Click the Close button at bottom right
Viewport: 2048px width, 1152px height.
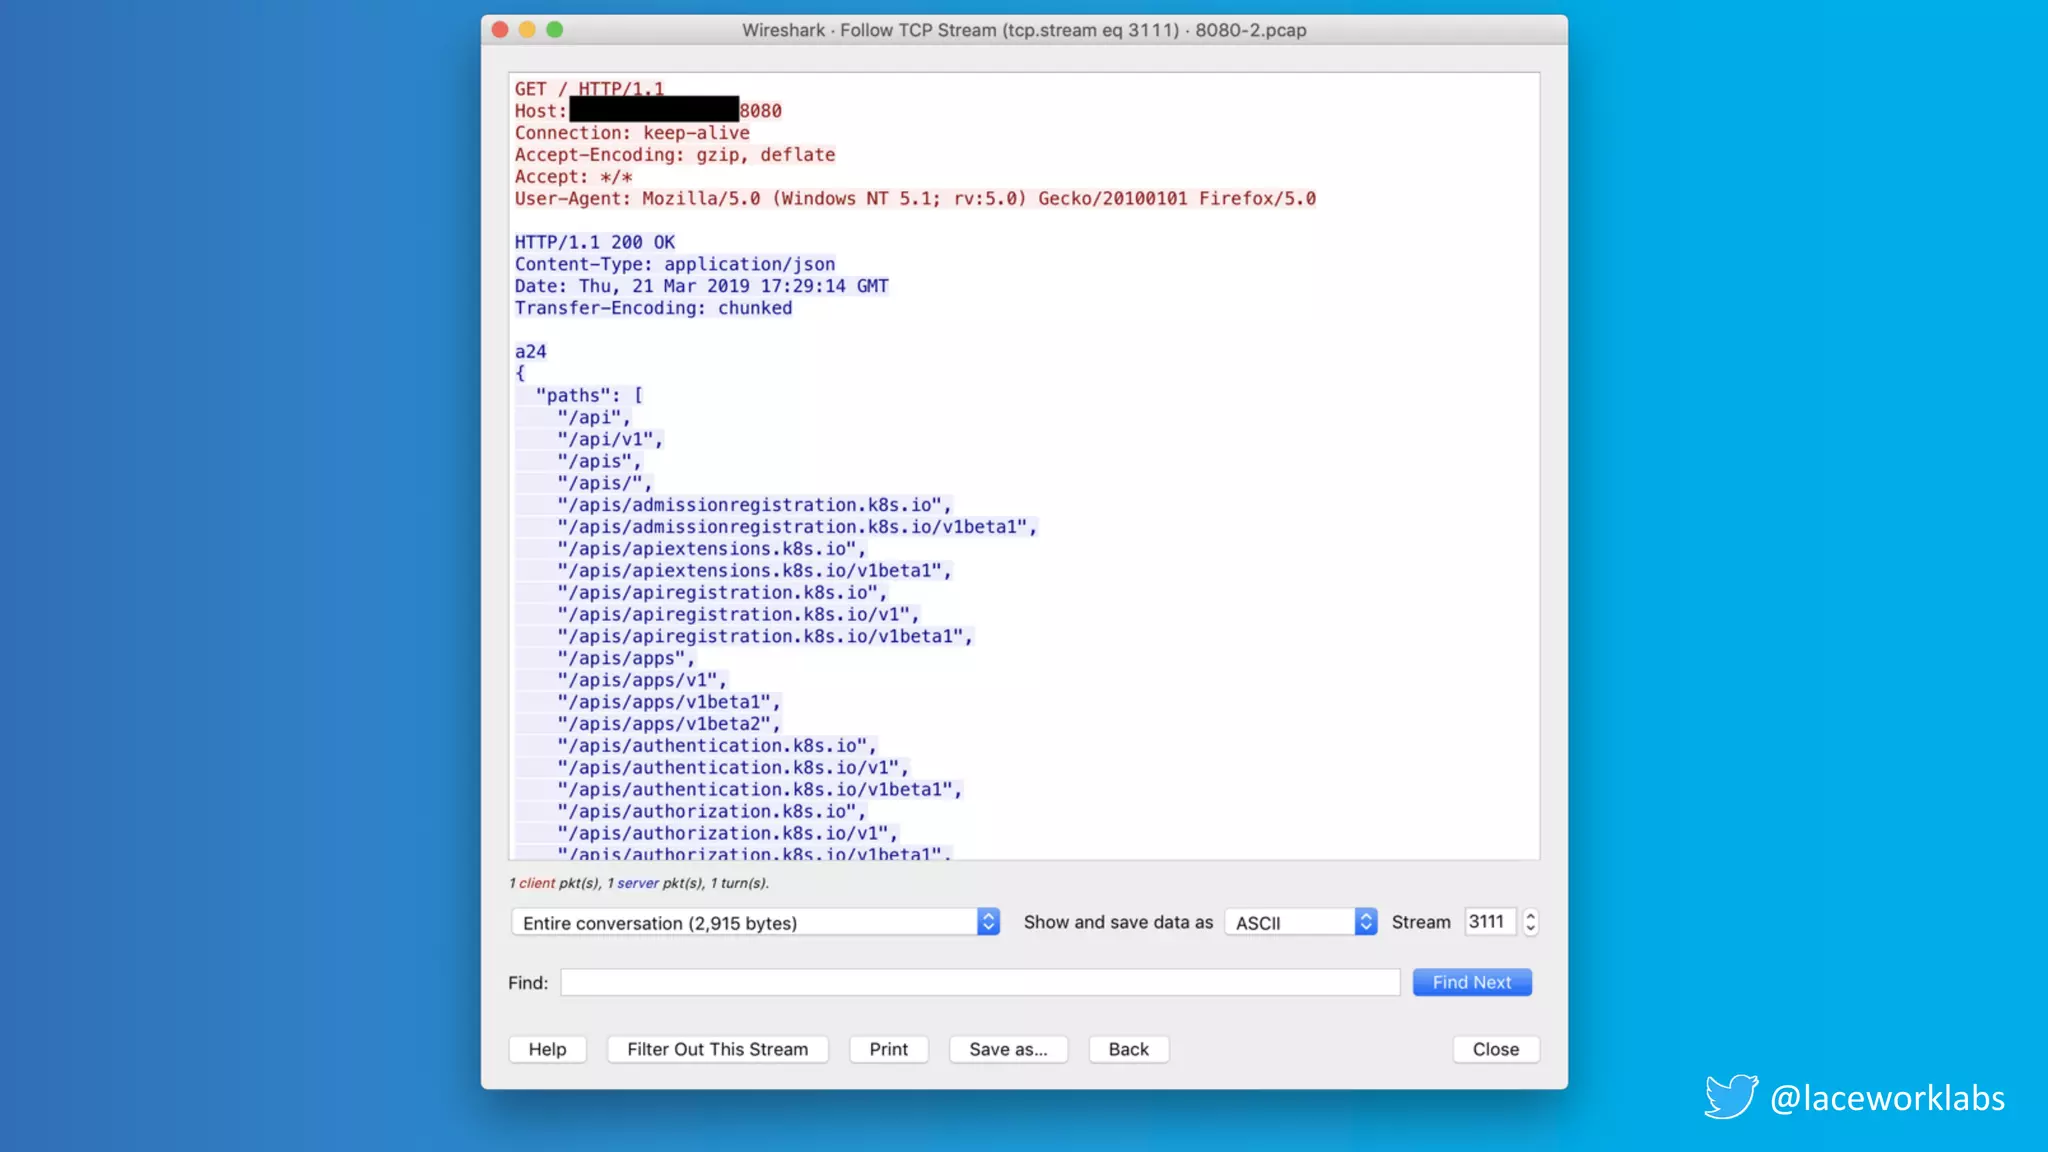click(x=1495, y=1049)
